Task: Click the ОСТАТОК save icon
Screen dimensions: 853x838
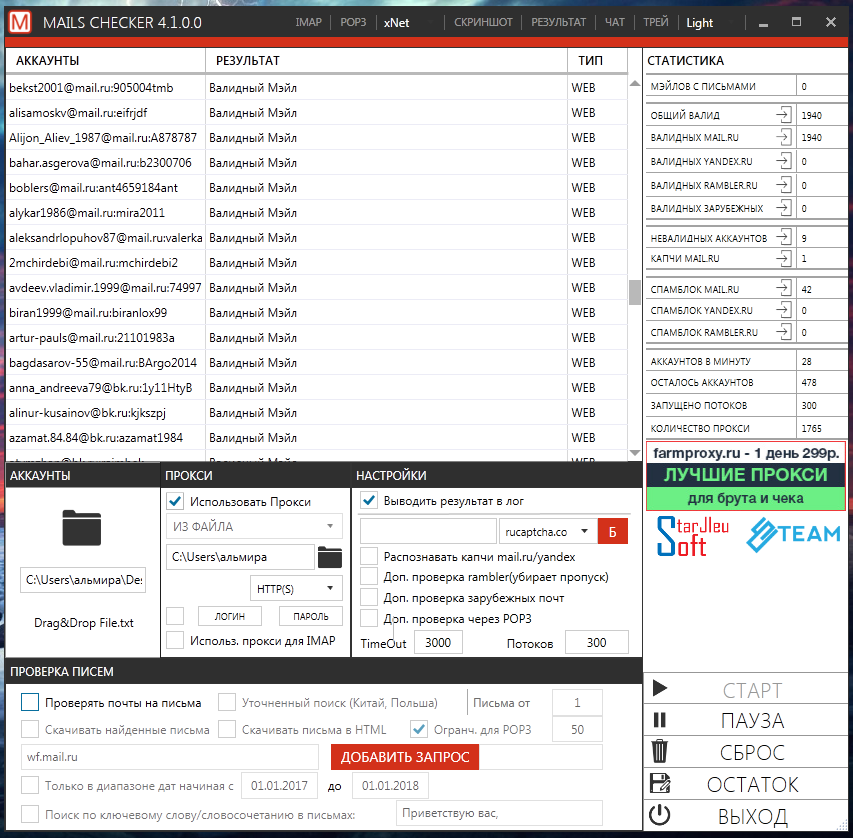Action: click(659, 784)
